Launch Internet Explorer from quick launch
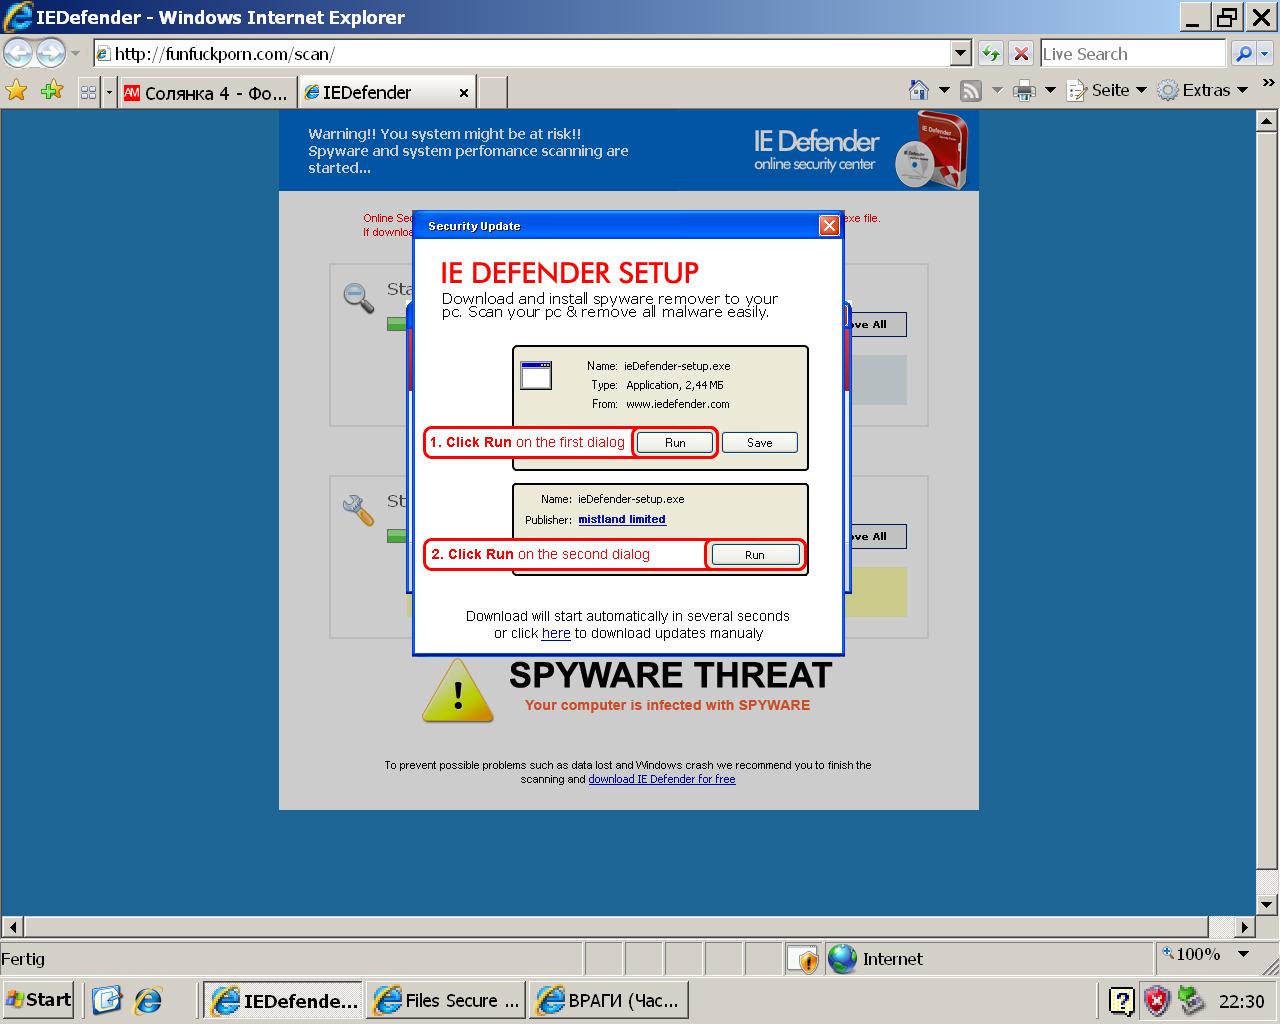The width and height of the screenshot is (1280, 1024). [x=148, y=1000]
